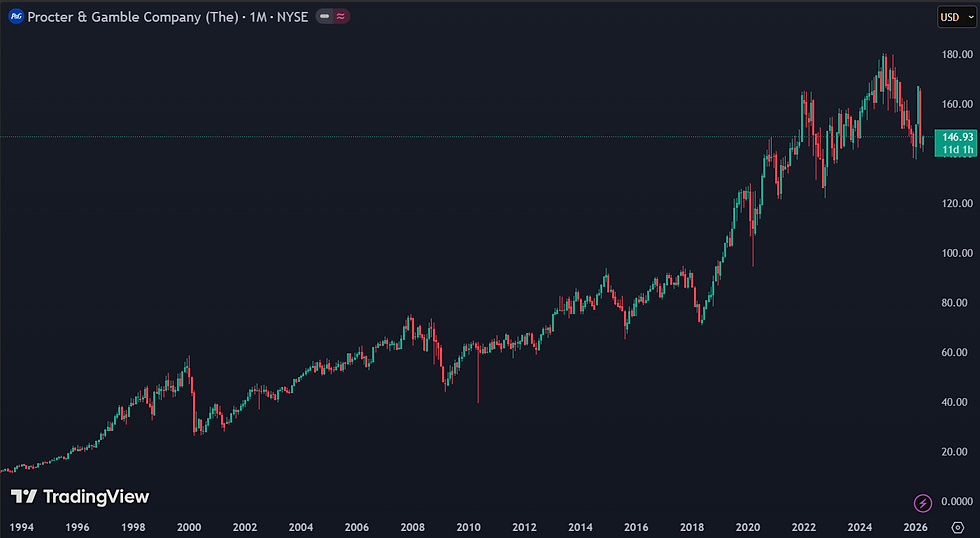Screen dimensions: 980x538
Task: Click the pink approximate-sign status icon
Action: point(341,17)
